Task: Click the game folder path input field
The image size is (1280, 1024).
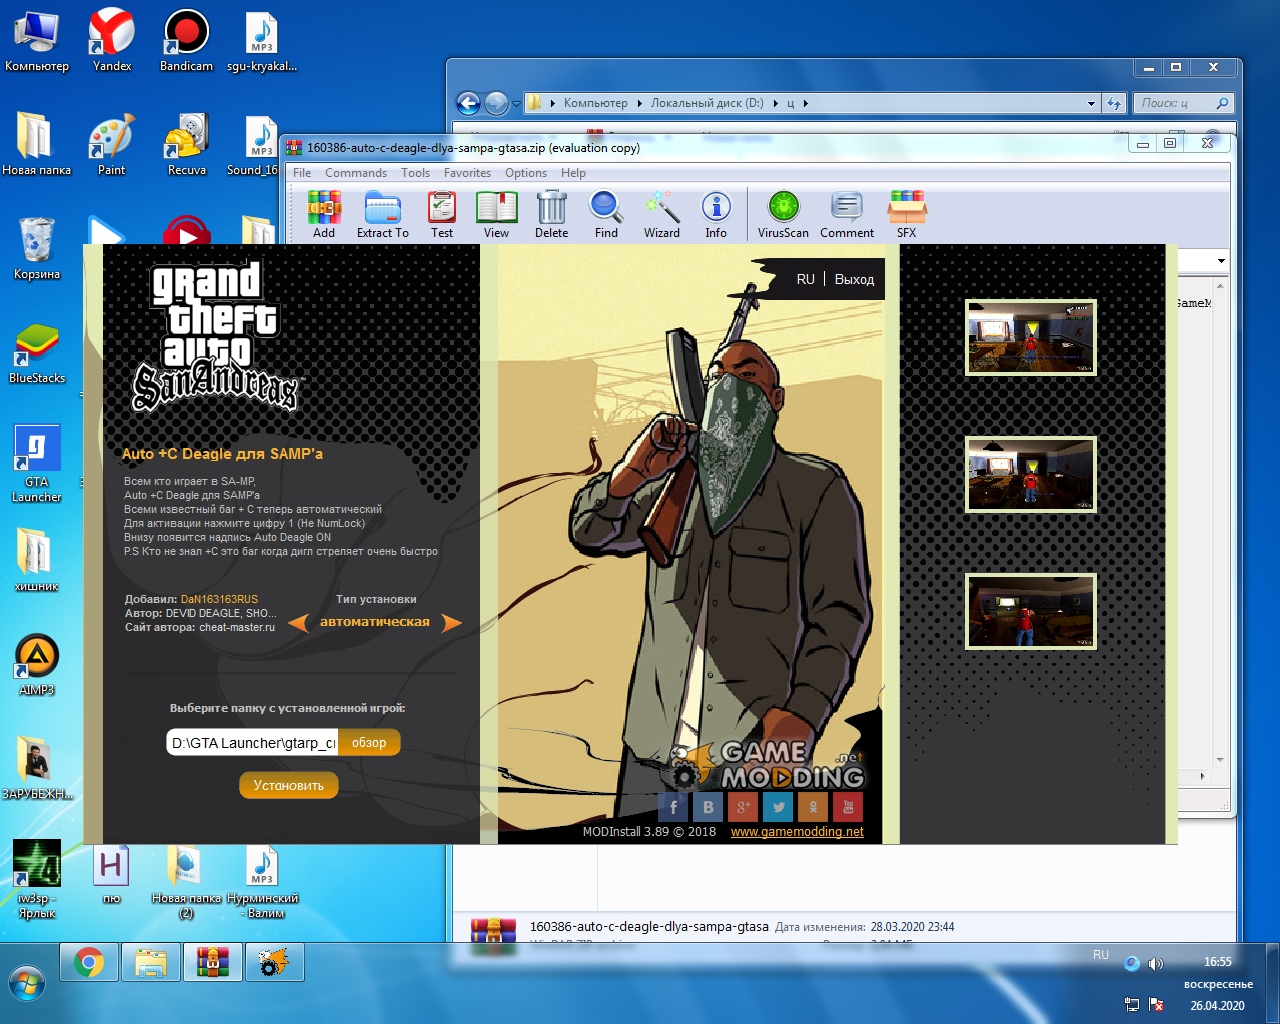Action: coord(252,743)
